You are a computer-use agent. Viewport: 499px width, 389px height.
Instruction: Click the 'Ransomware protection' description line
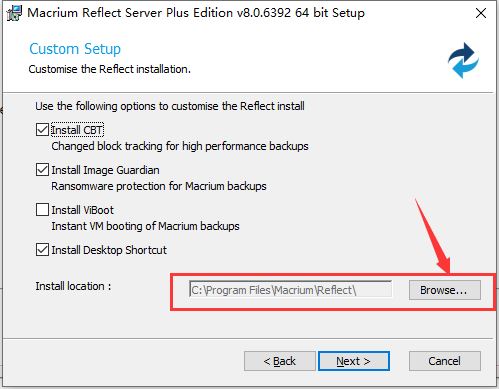tap(159, 186)
